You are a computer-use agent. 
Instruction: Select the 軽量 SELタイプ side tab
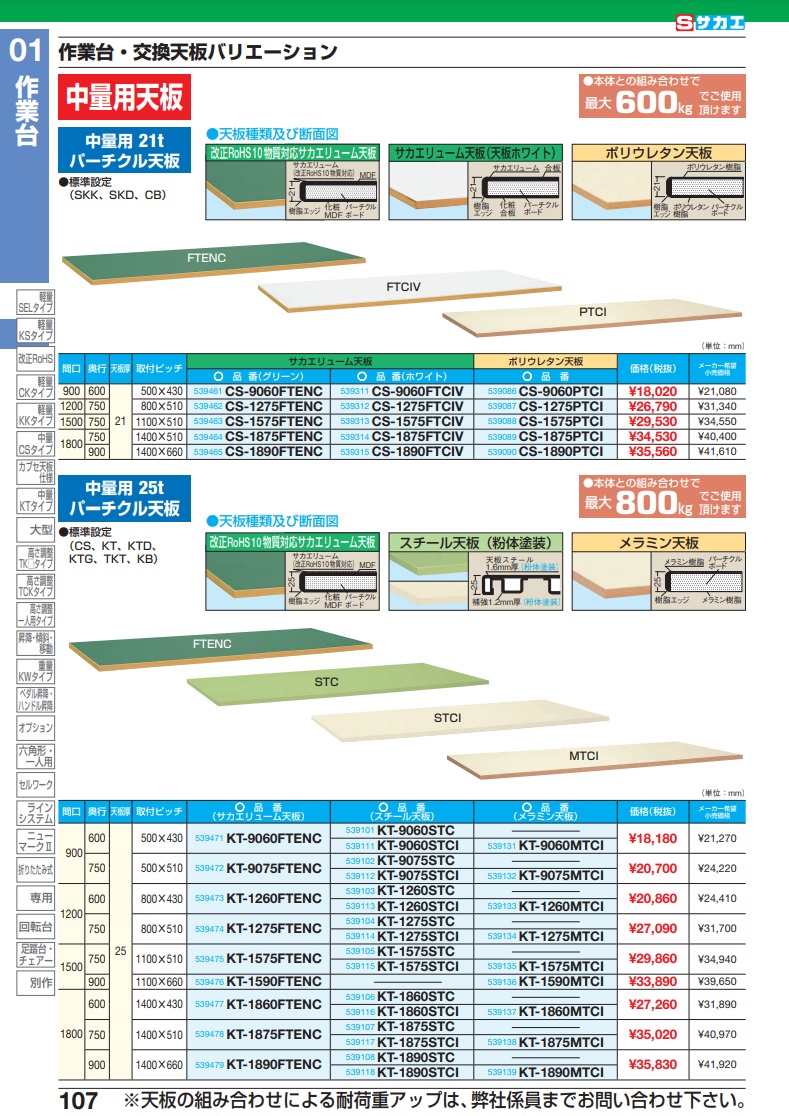36,302
